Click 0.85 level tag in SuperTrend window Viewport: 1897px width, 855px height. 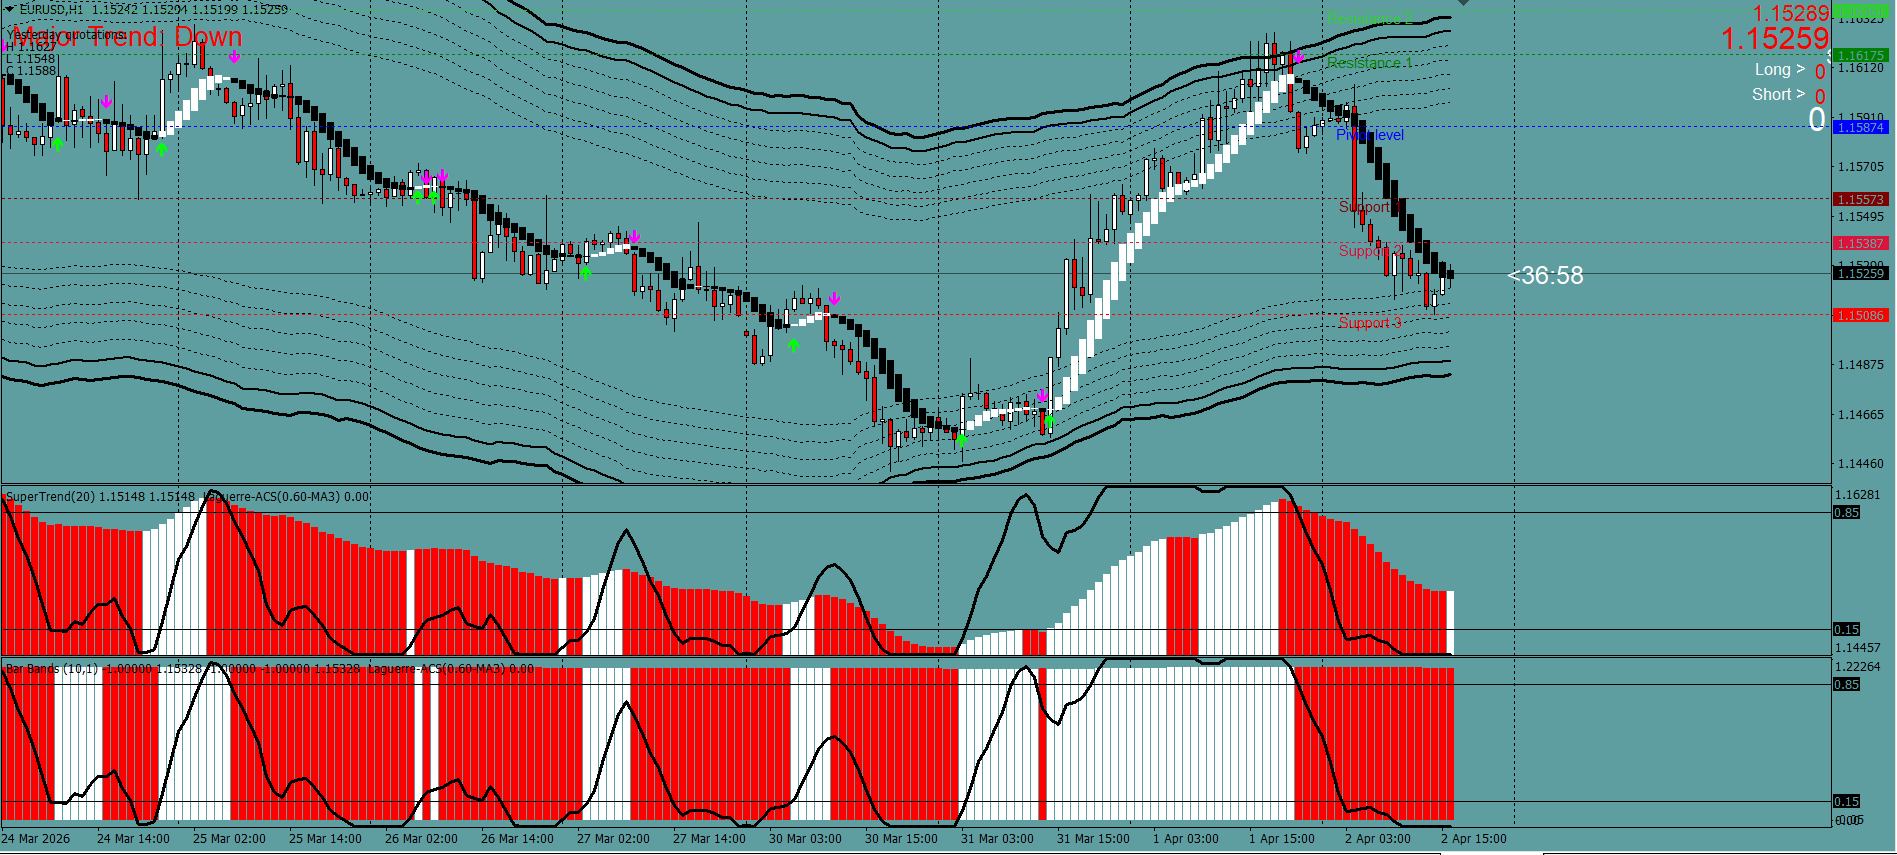[1847, 512]
